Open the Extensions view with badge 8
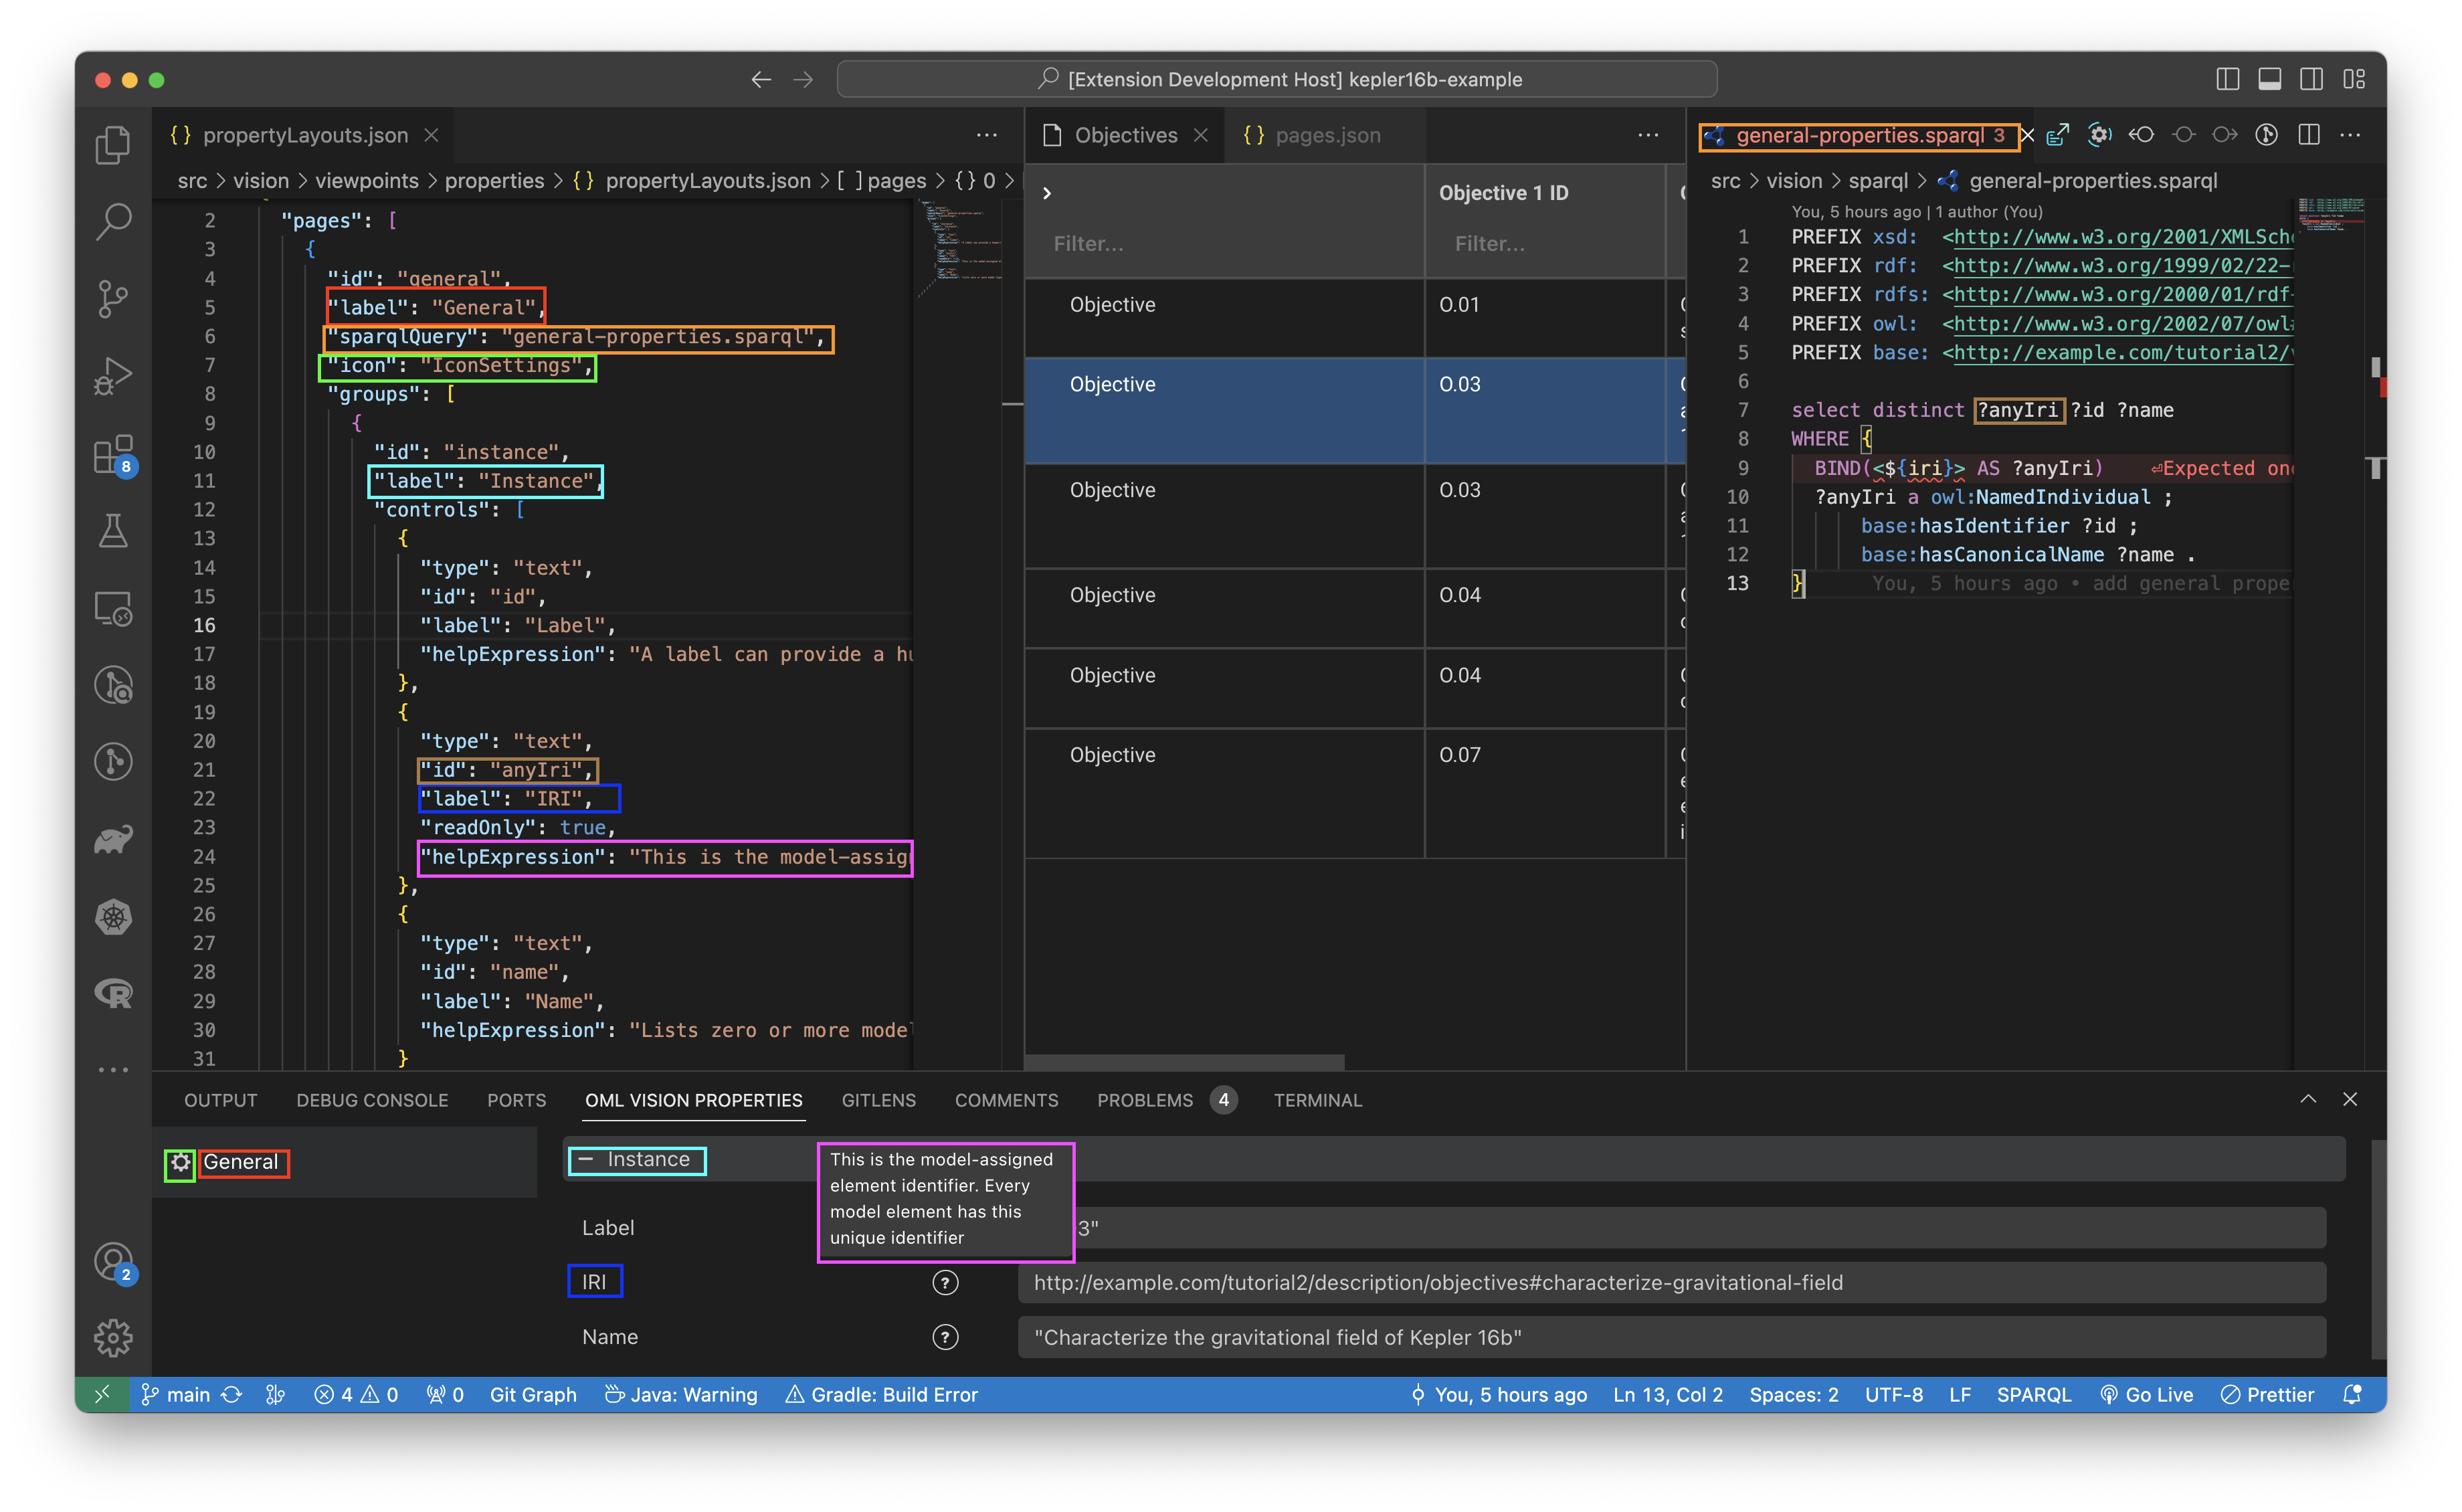 point(113,455)
